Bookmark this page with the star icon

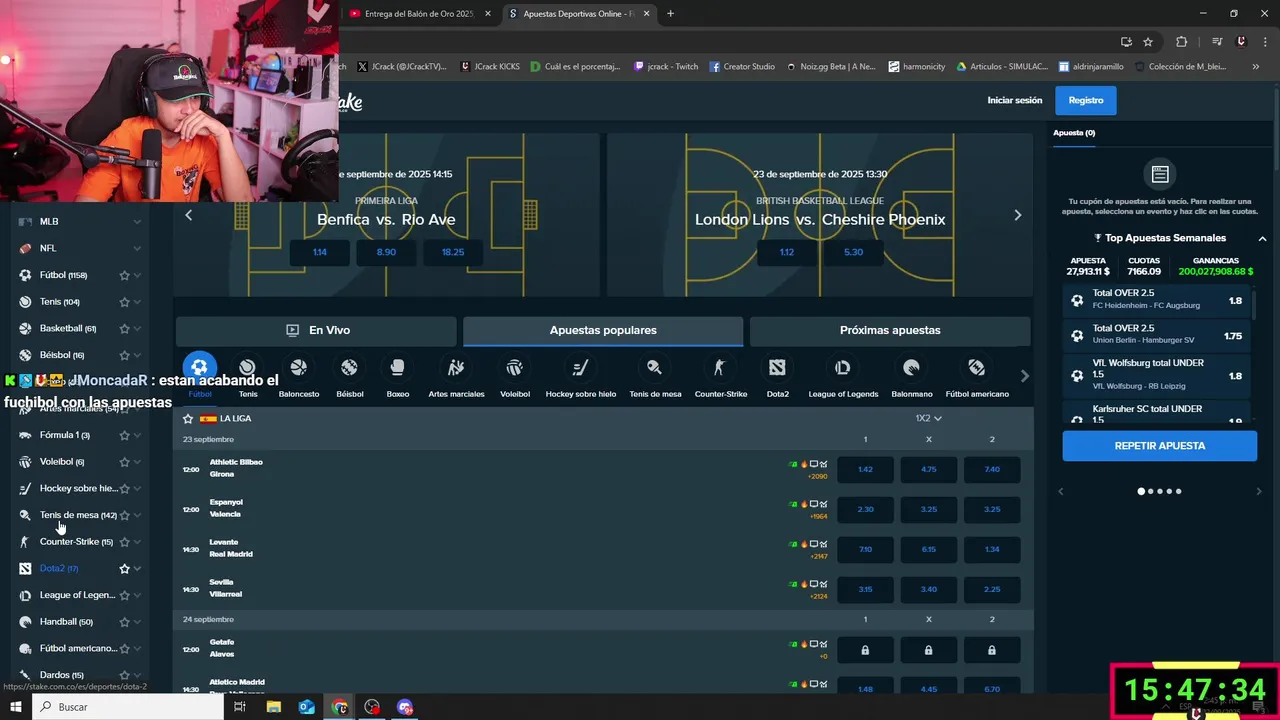tap(1148, 42)
